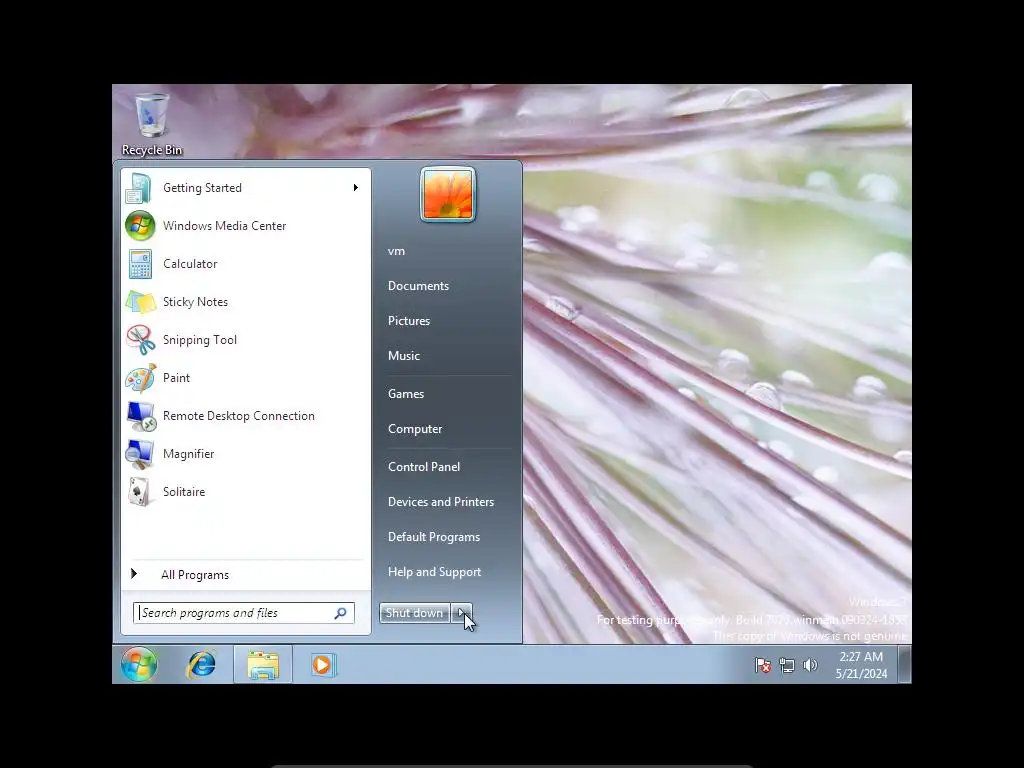Screen dimensions: 1024x768
Task: Click the search magnifier icon
Action: point(340,613)
